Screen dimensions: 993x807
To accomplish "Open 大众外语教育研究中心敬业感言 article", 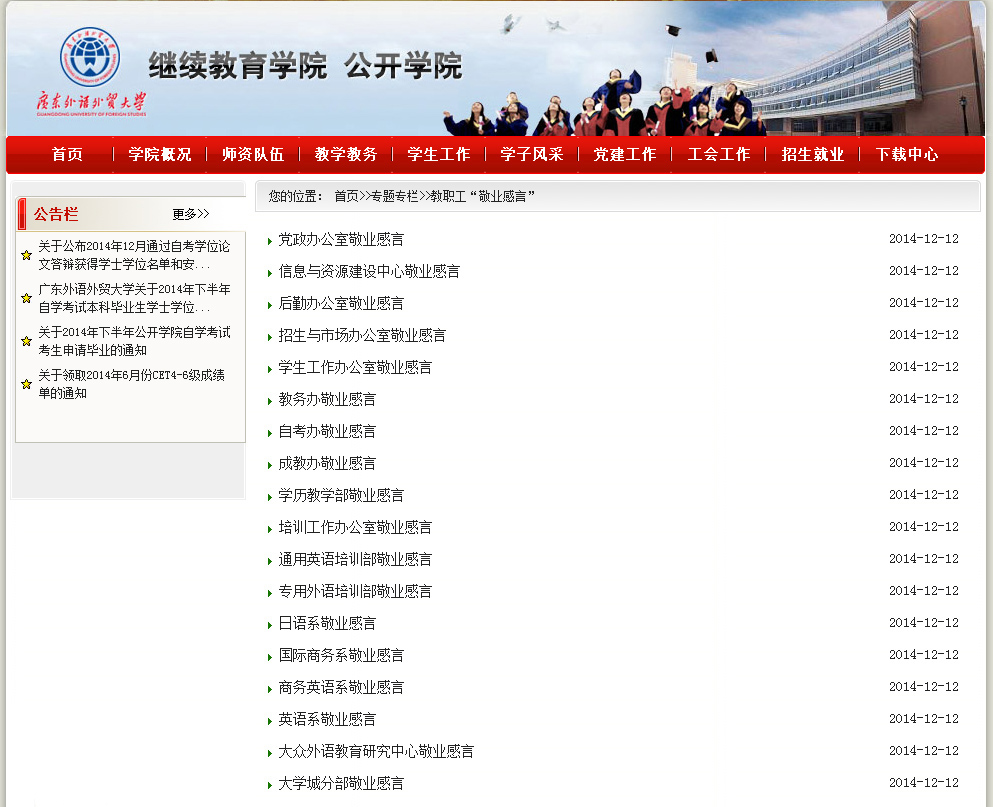I will 376,751.
